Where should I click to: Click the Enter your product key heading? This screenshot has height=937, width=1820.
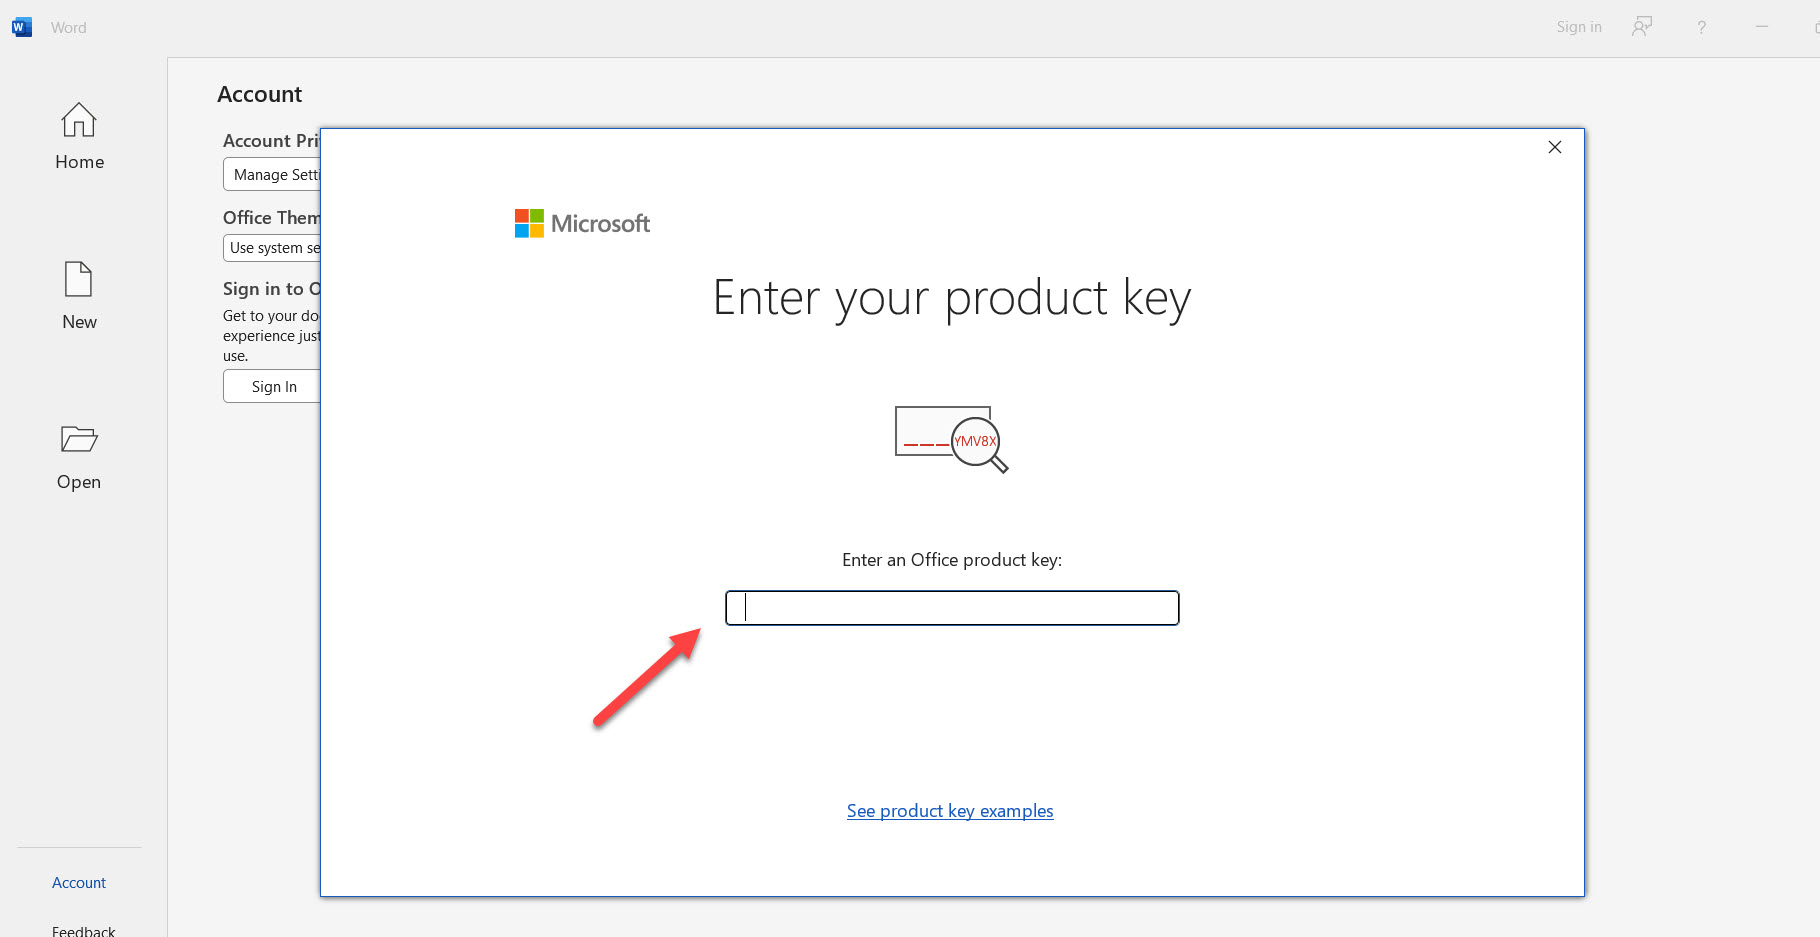952,298
